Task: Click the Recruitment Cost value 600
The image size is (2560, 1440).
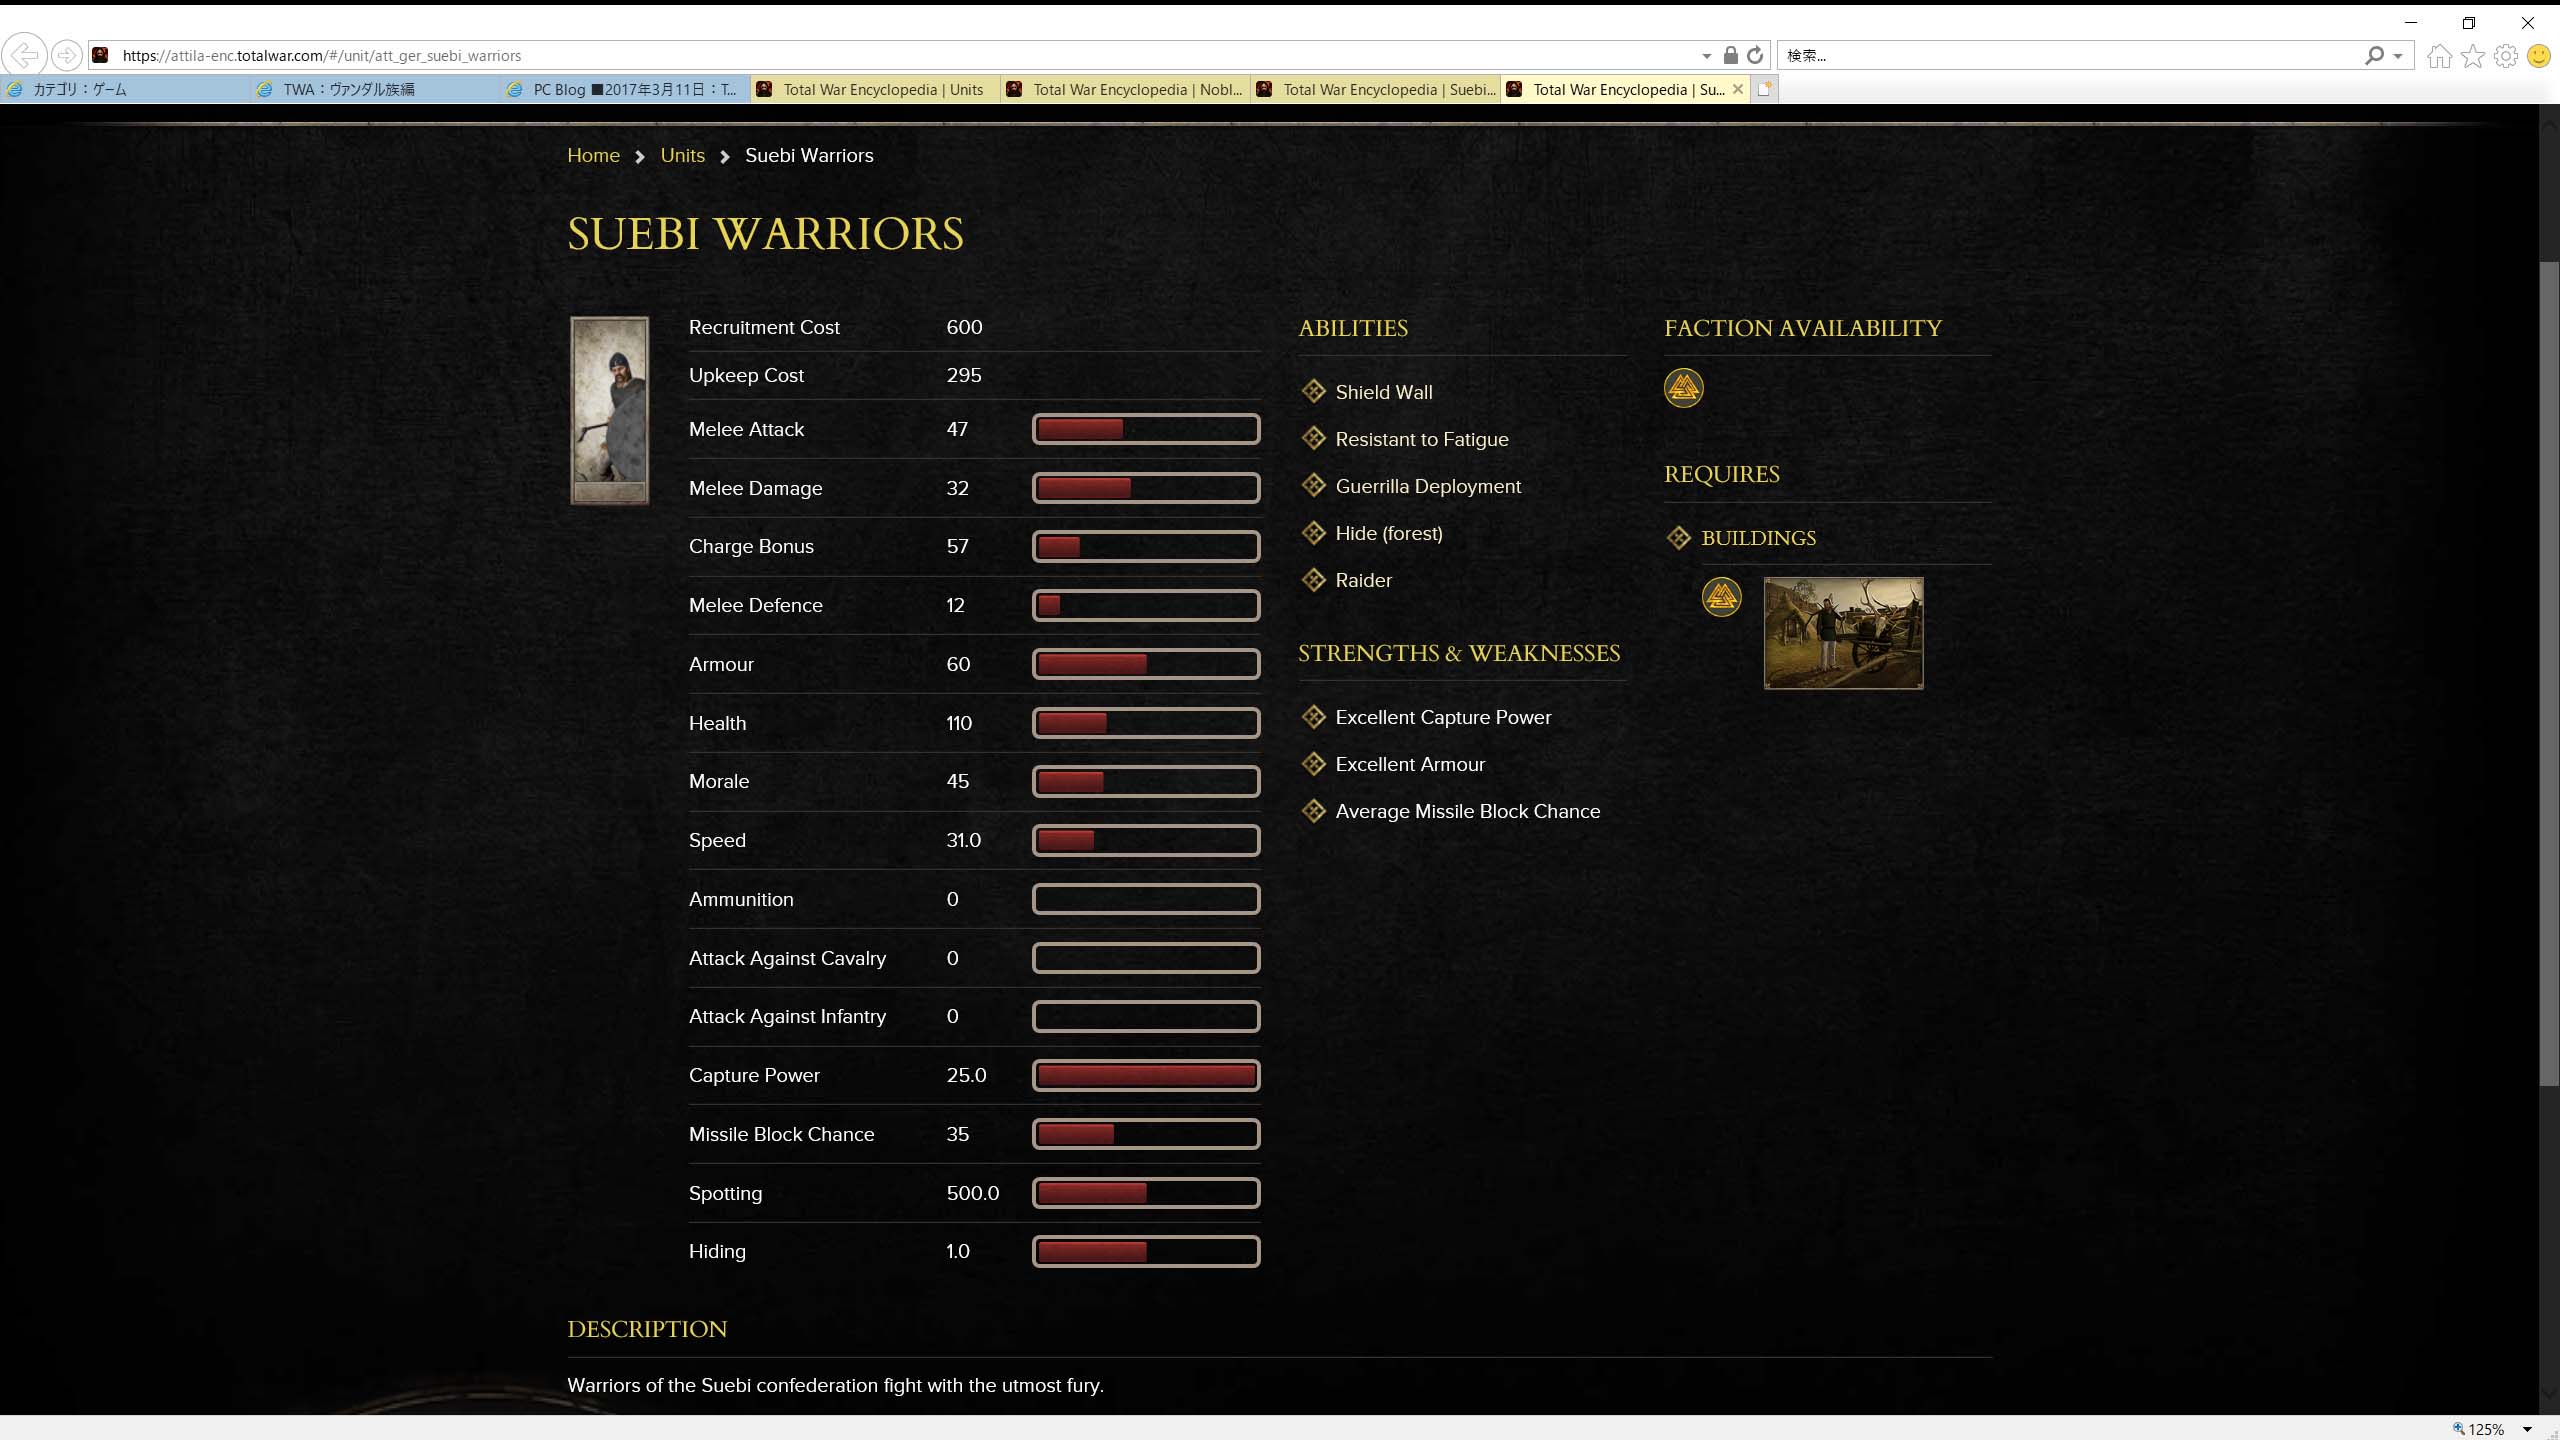Action: [964, 327]
